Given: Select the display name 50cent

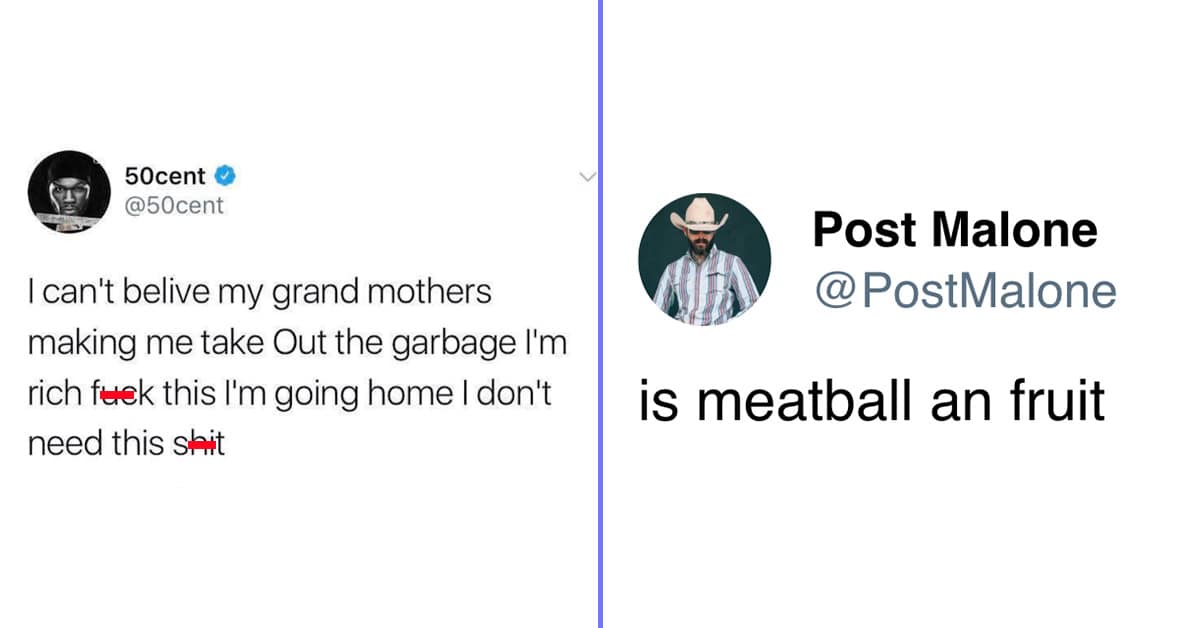Looking at the screenshot, I should point(164,175).
